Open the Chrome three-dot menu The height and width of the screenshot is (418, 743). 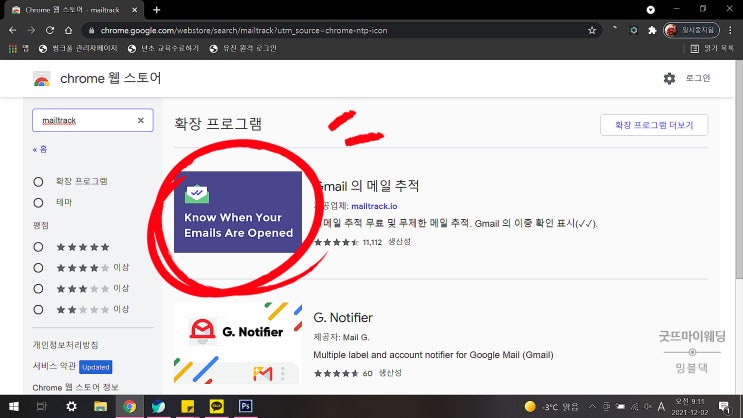(730, 30)
